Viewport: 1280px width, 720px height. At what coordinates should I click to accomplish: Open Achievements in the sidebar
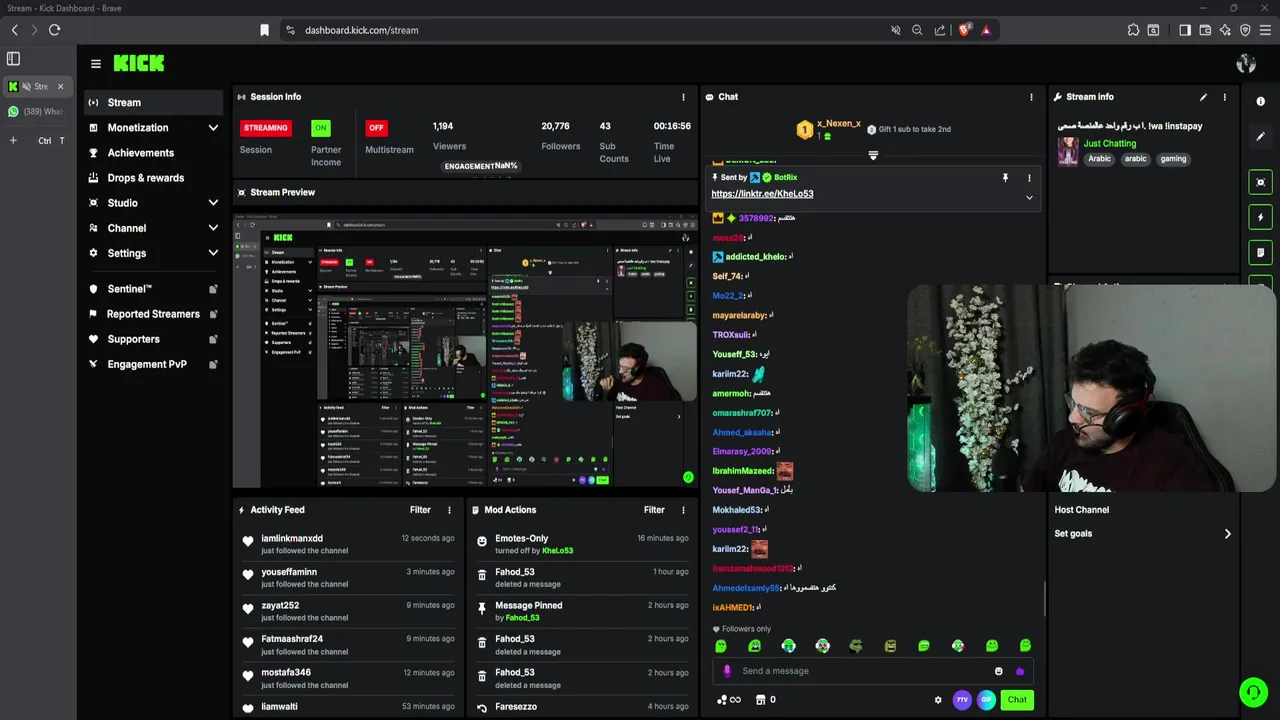click(152, 153)
